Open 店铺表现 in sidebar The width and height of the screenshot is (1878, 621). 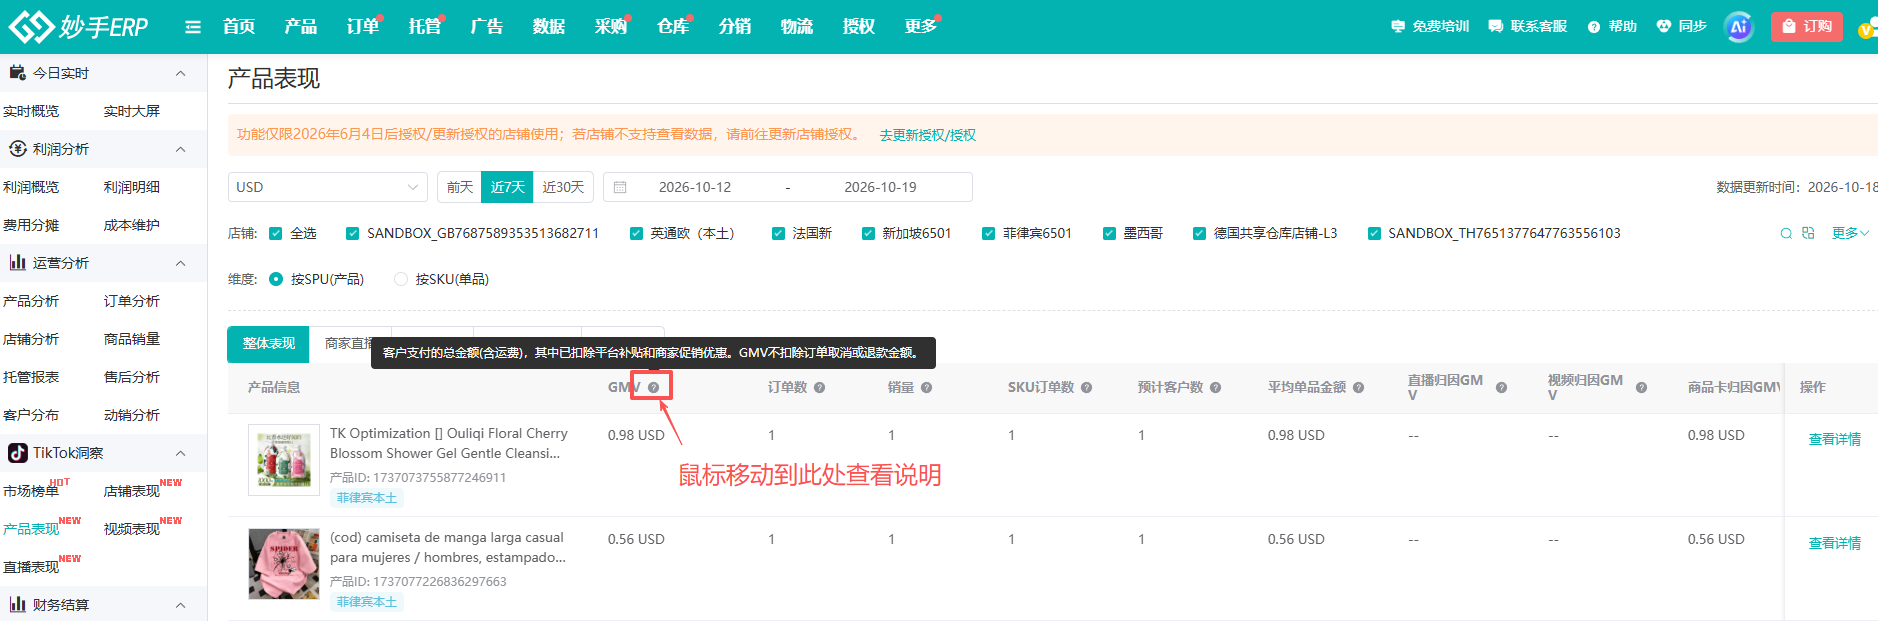click(x=132, y=491)
